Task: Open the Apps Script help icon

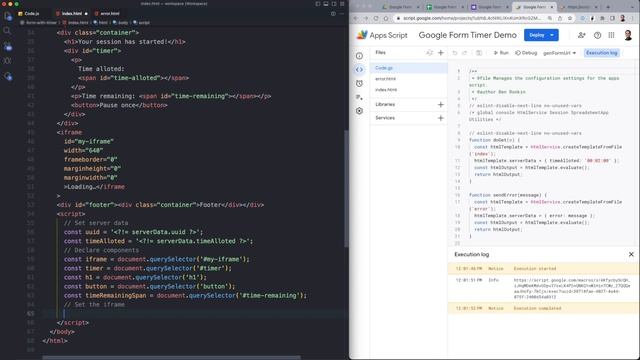Action: 597,36
